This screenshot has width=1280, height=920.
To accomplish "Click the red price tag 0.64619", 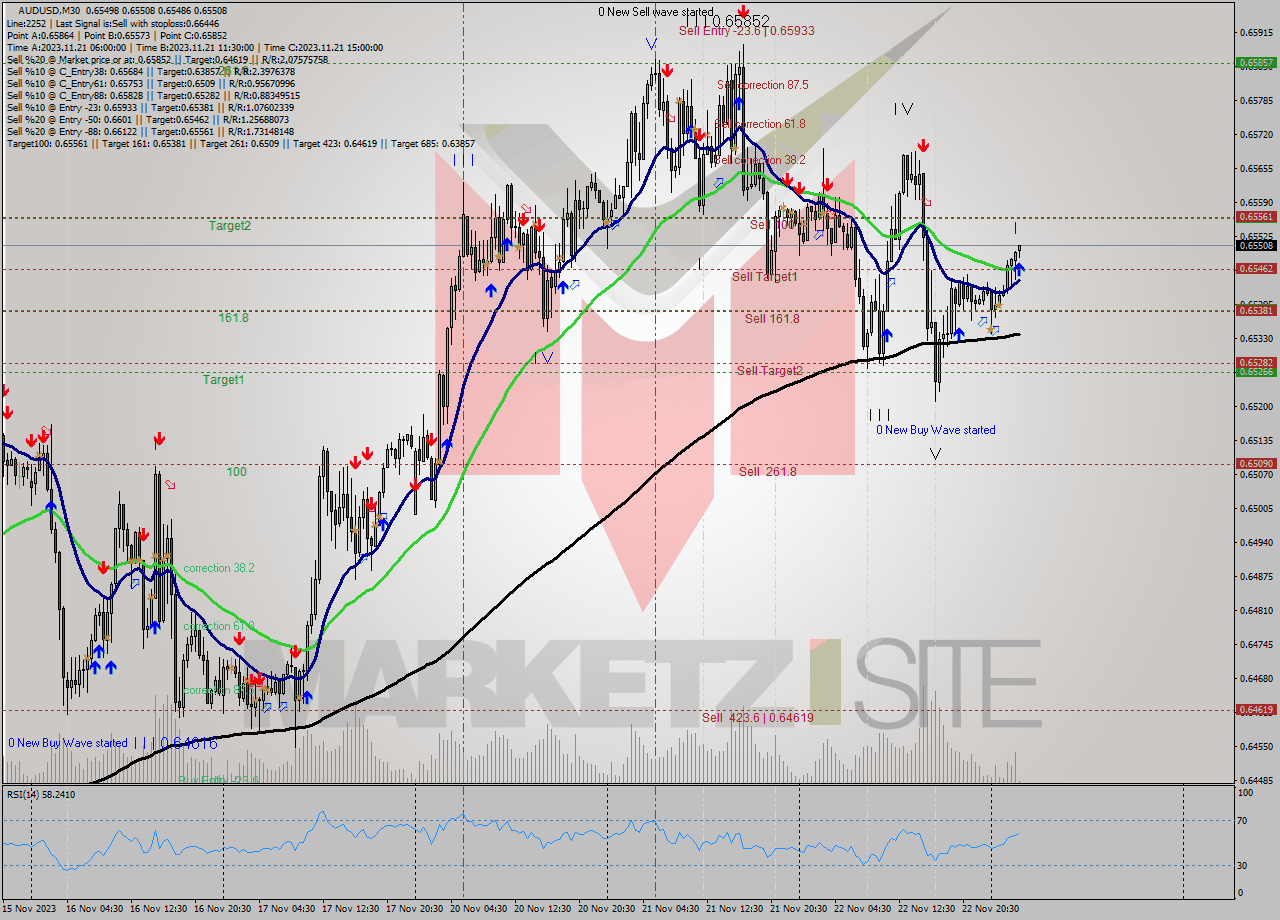I will 1256,710.
